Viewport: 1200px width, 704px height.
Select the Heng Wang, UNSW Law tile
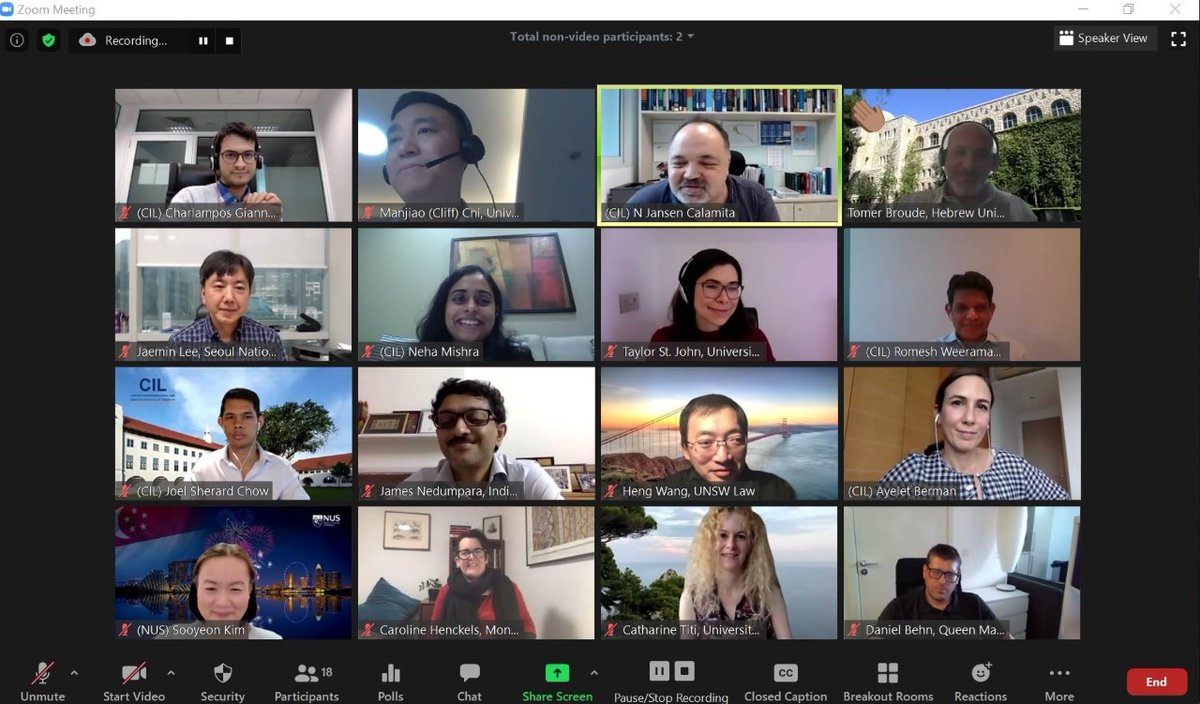719,433
